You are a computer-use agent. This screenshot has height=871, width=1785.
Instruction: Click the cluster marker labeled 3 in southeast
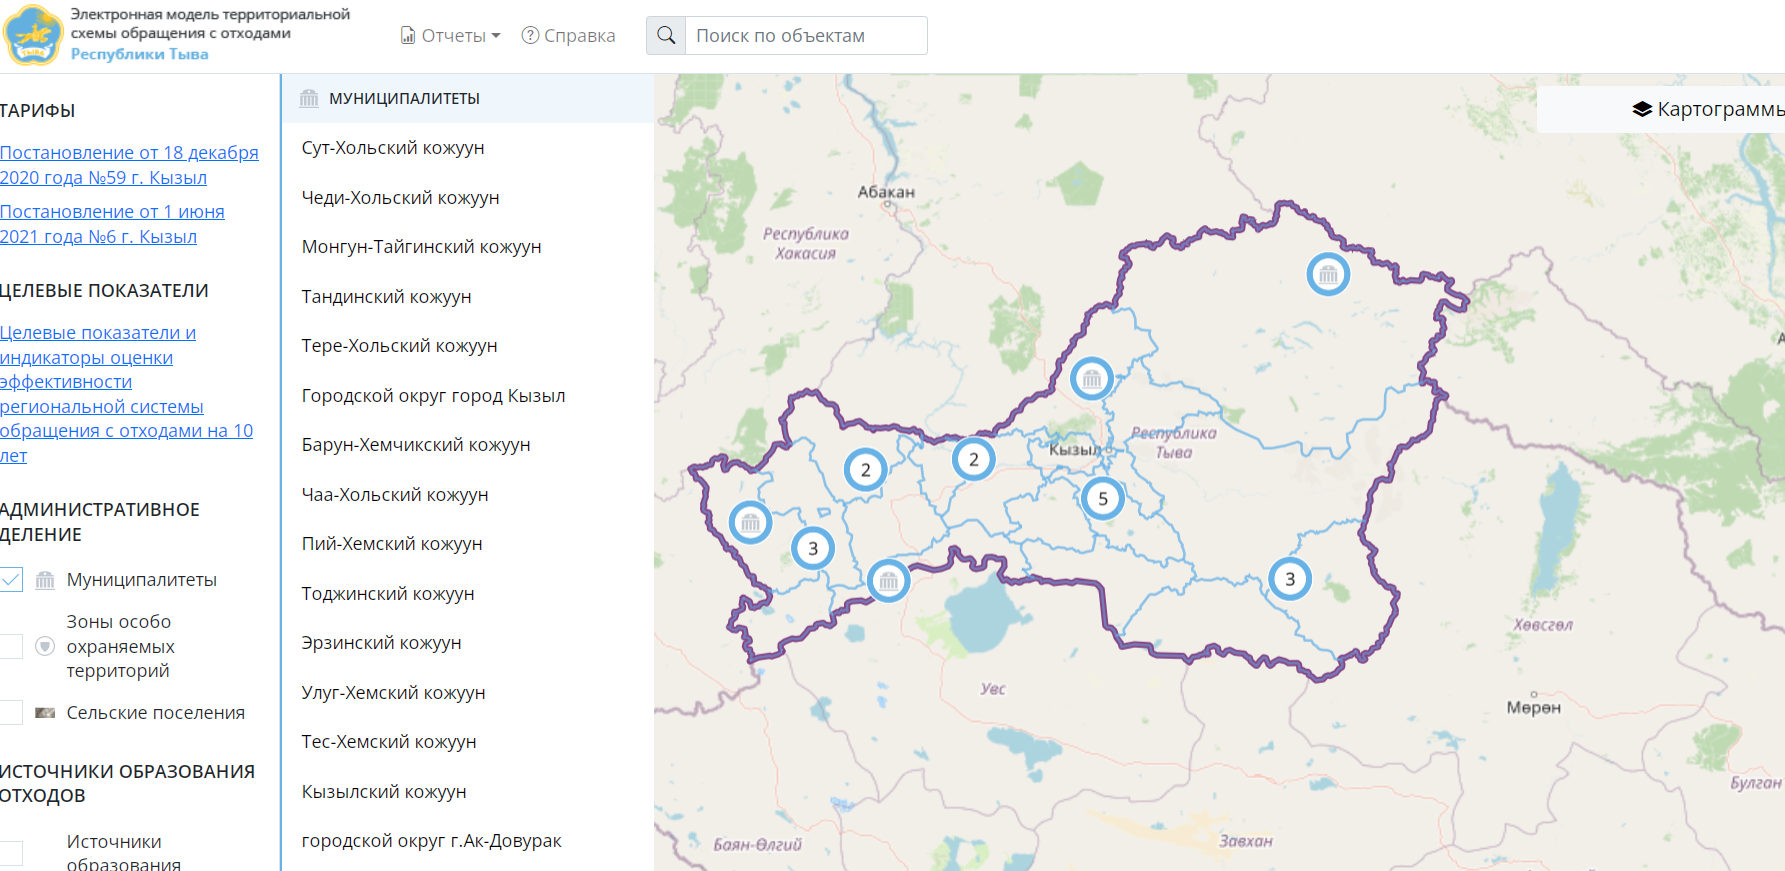(1289, 579)
